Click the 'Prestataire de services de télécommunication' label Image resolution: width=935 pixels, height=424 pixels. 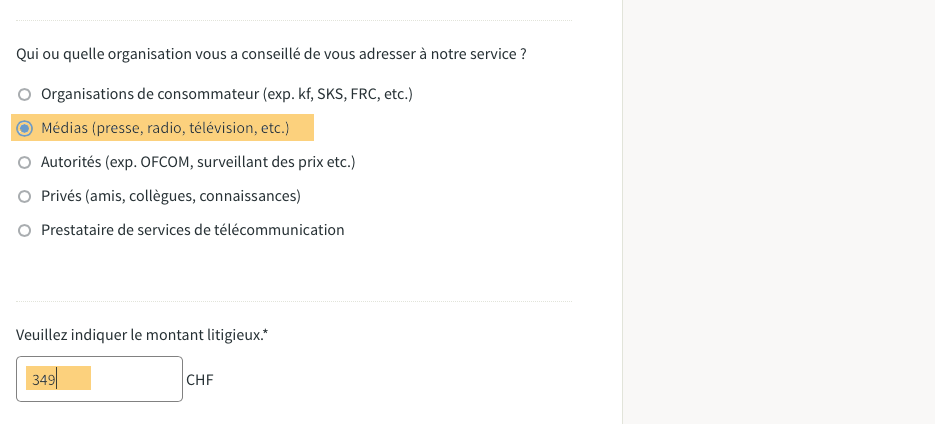(x=193, y=230)
